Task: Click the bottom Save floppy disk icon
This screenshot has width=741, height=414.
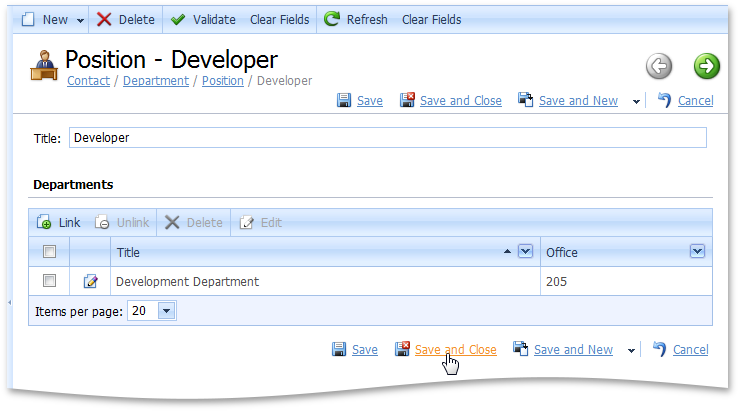Action: click(339, 349)
